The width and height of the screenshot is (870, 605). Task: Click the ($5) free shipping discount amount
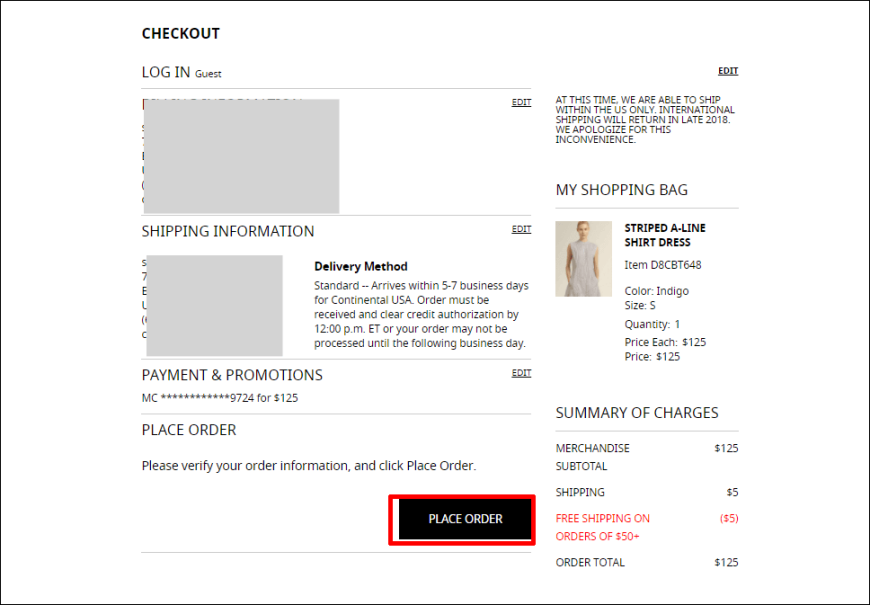point(729,518)
